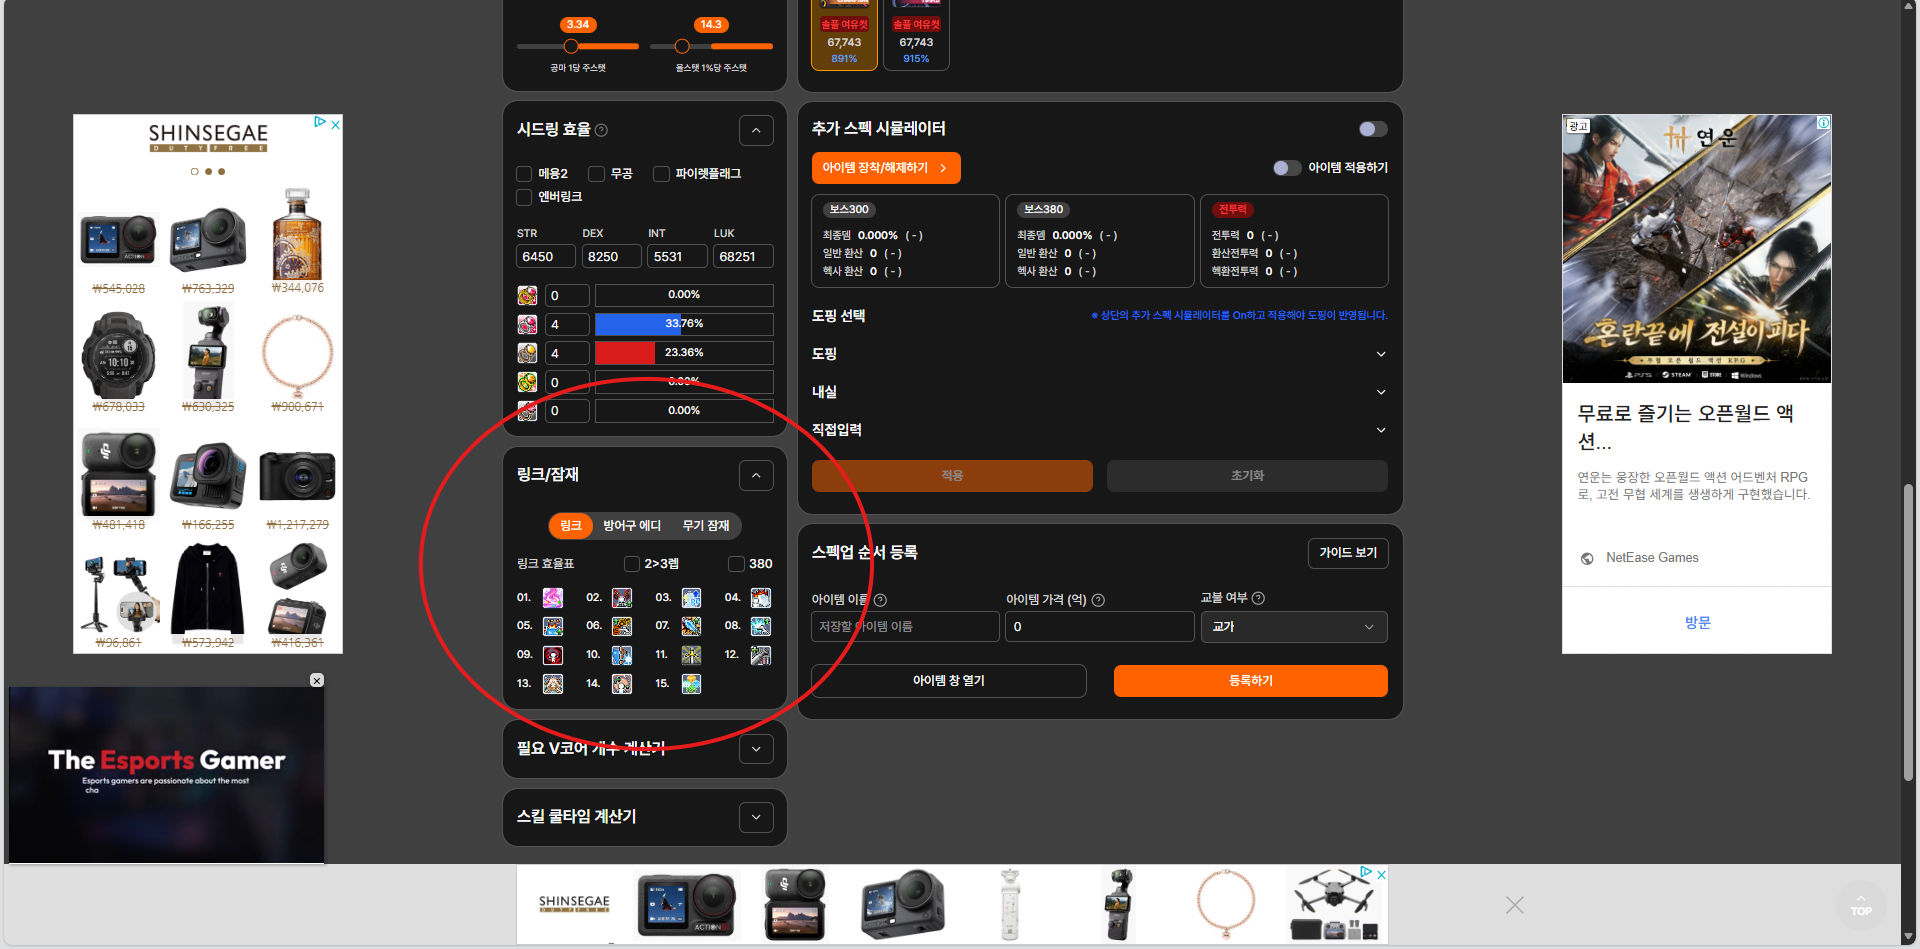Click the 등록하기 button
Image resolution: width=1920 pixels, height=949 pixels.
(1250, 680)
